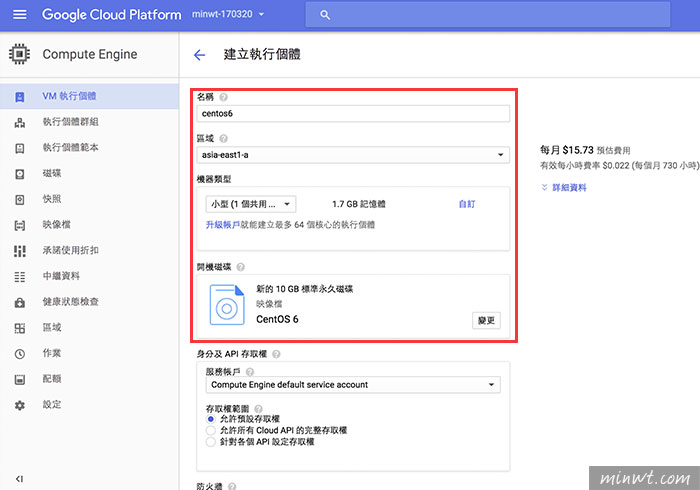Go back with the left arrow
700x490 pixels.
[199, 55]
